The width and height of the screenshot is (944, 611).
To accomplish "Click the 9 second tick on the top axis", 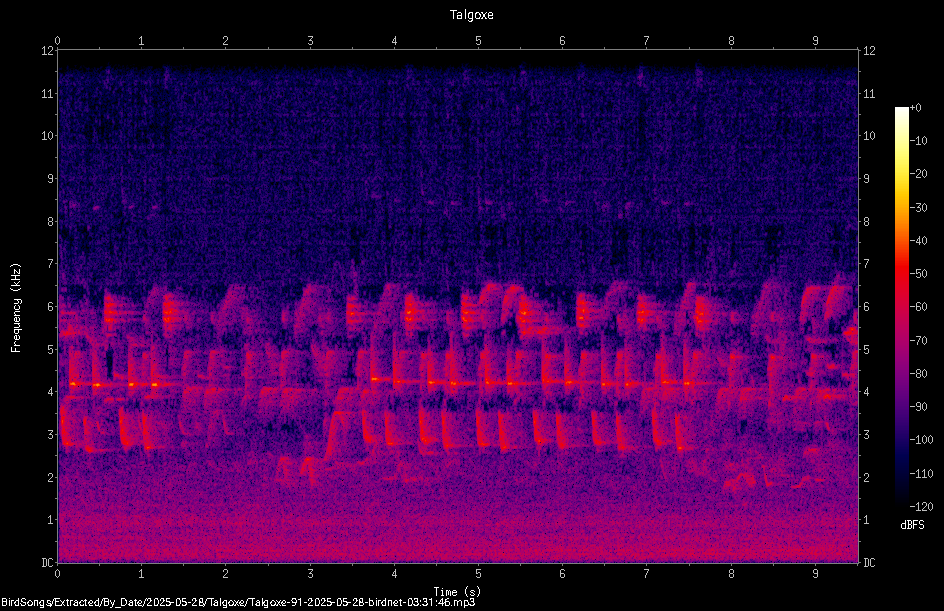I will [815, 41].
